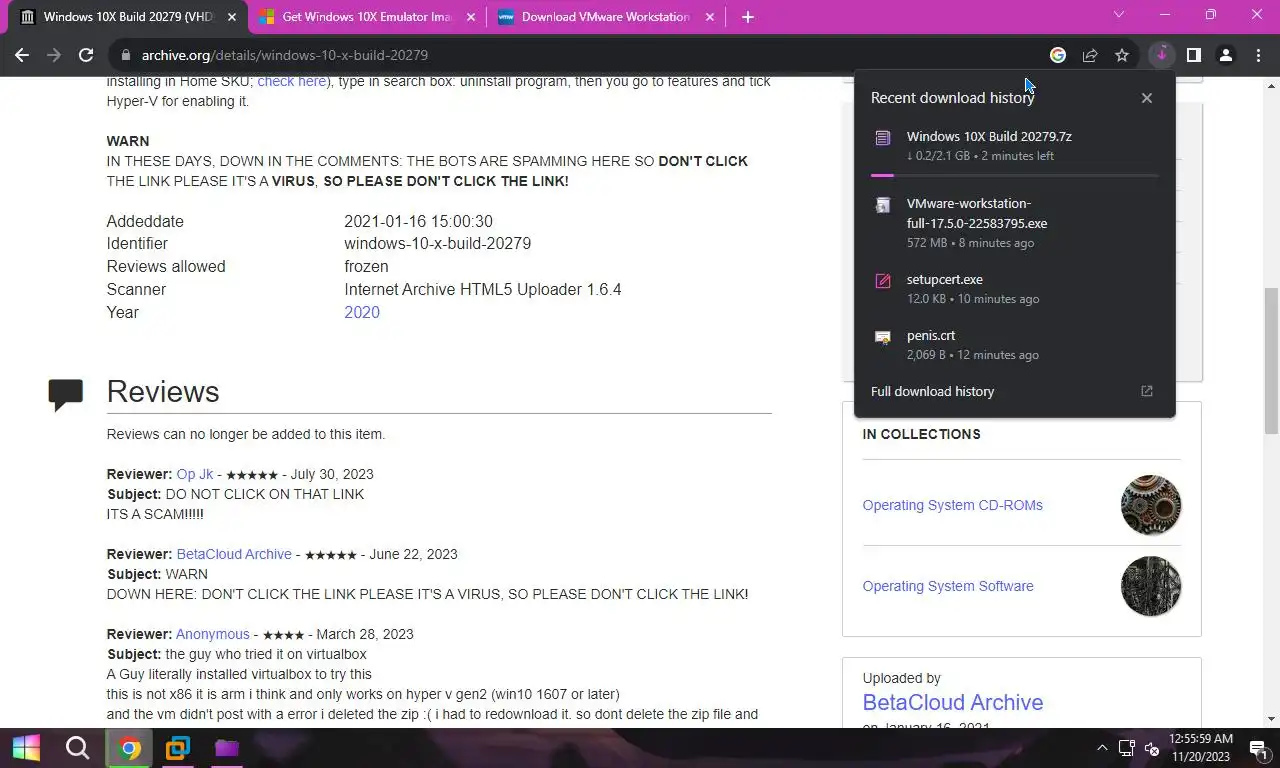Click the VMware-workstation installer file icon
The width and height of the screenshot is (1280, 768).
click(x=883, y=205)
